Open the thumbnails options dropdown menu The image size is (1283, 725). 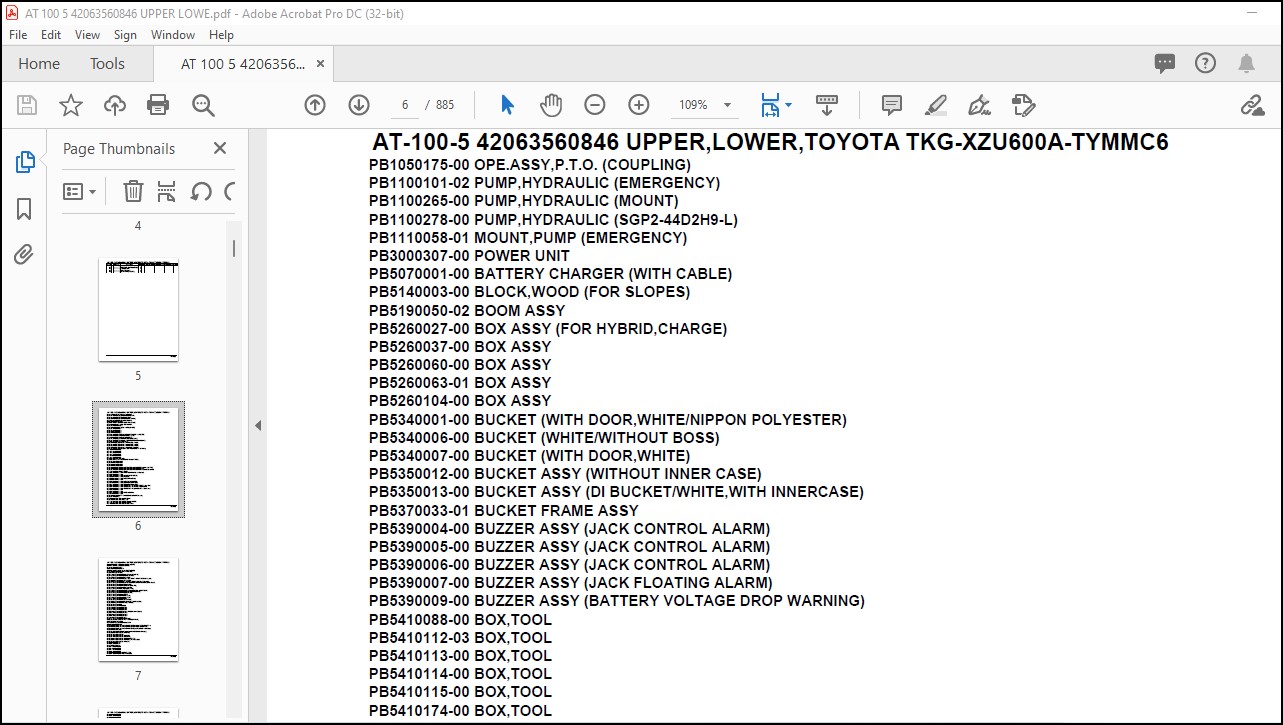pyautogui.click(x=80, y=191)
